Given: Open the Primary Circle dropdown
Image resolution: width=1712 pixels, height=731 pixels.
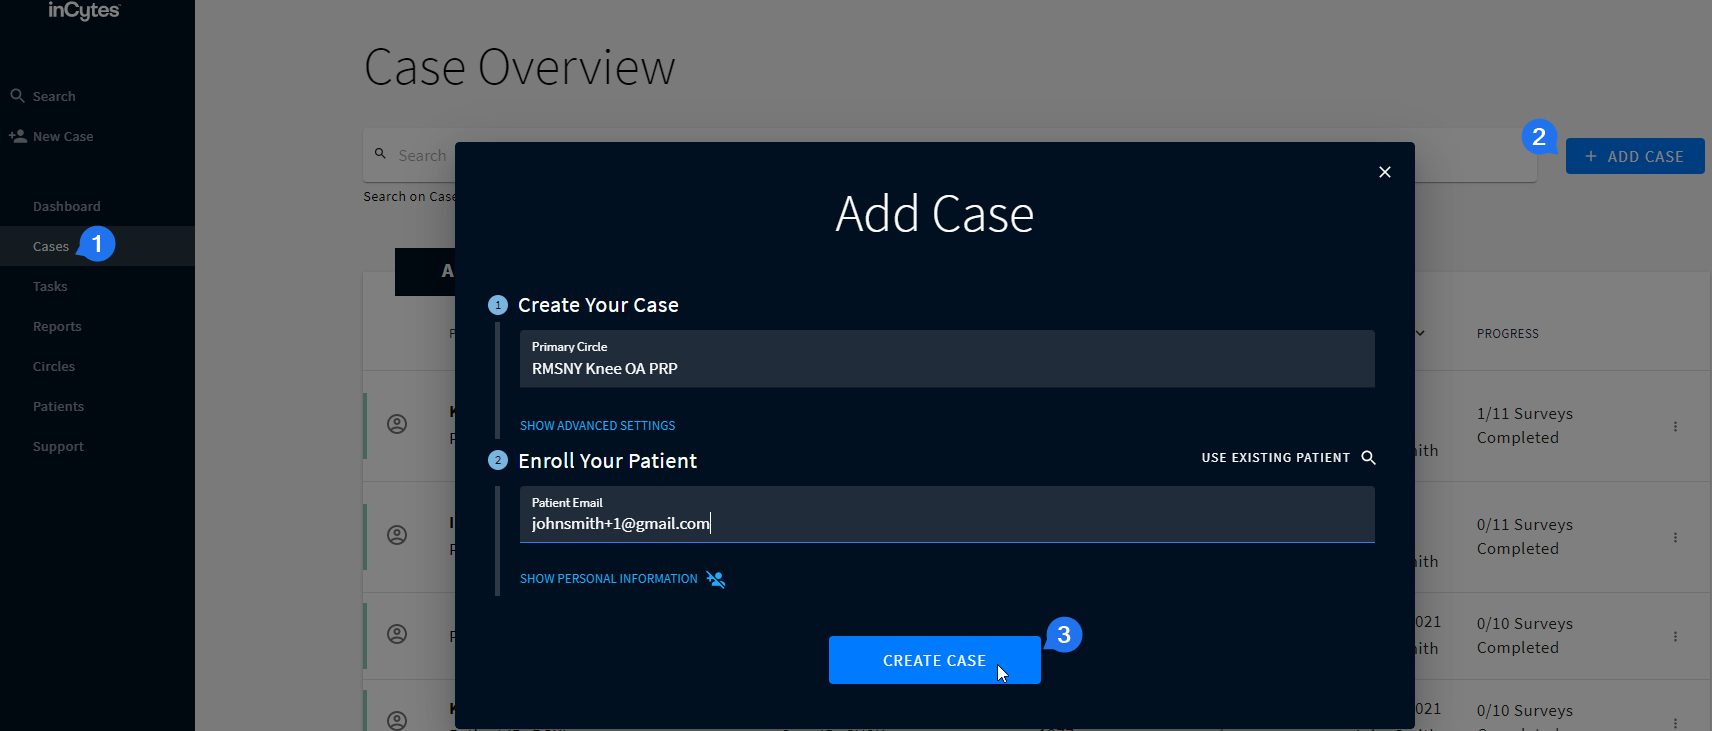Looking at the screenshot, I should (946, 359).
